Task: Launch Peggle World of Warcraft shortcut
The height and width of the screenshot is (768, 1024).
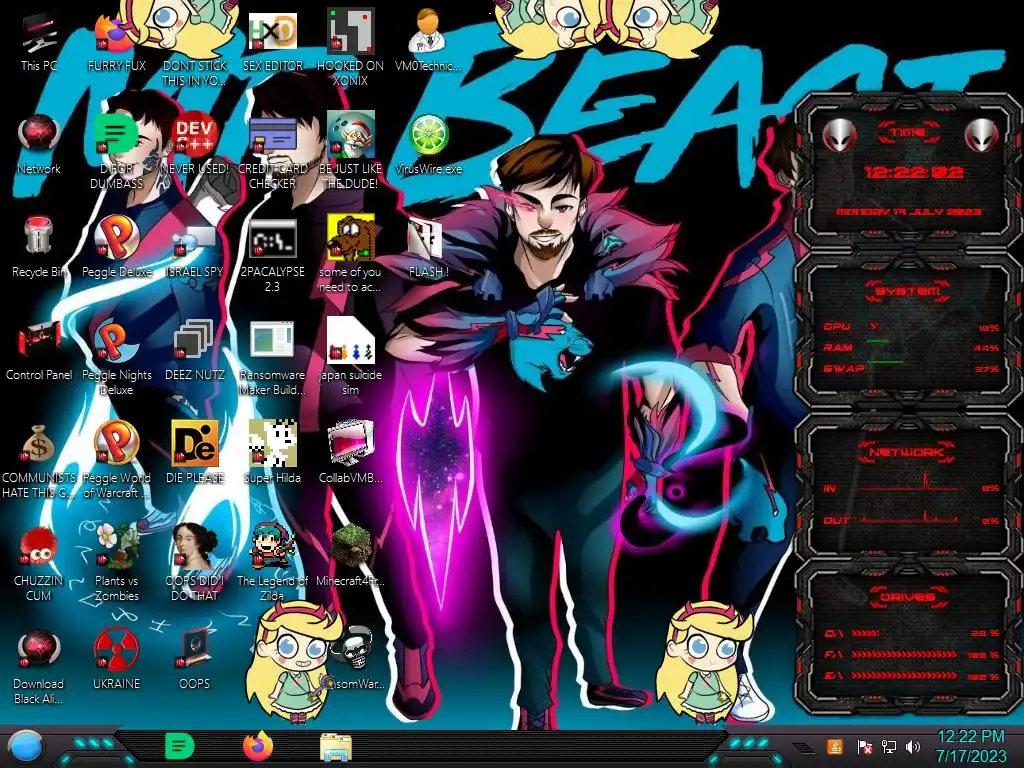Action: point(116,443)
